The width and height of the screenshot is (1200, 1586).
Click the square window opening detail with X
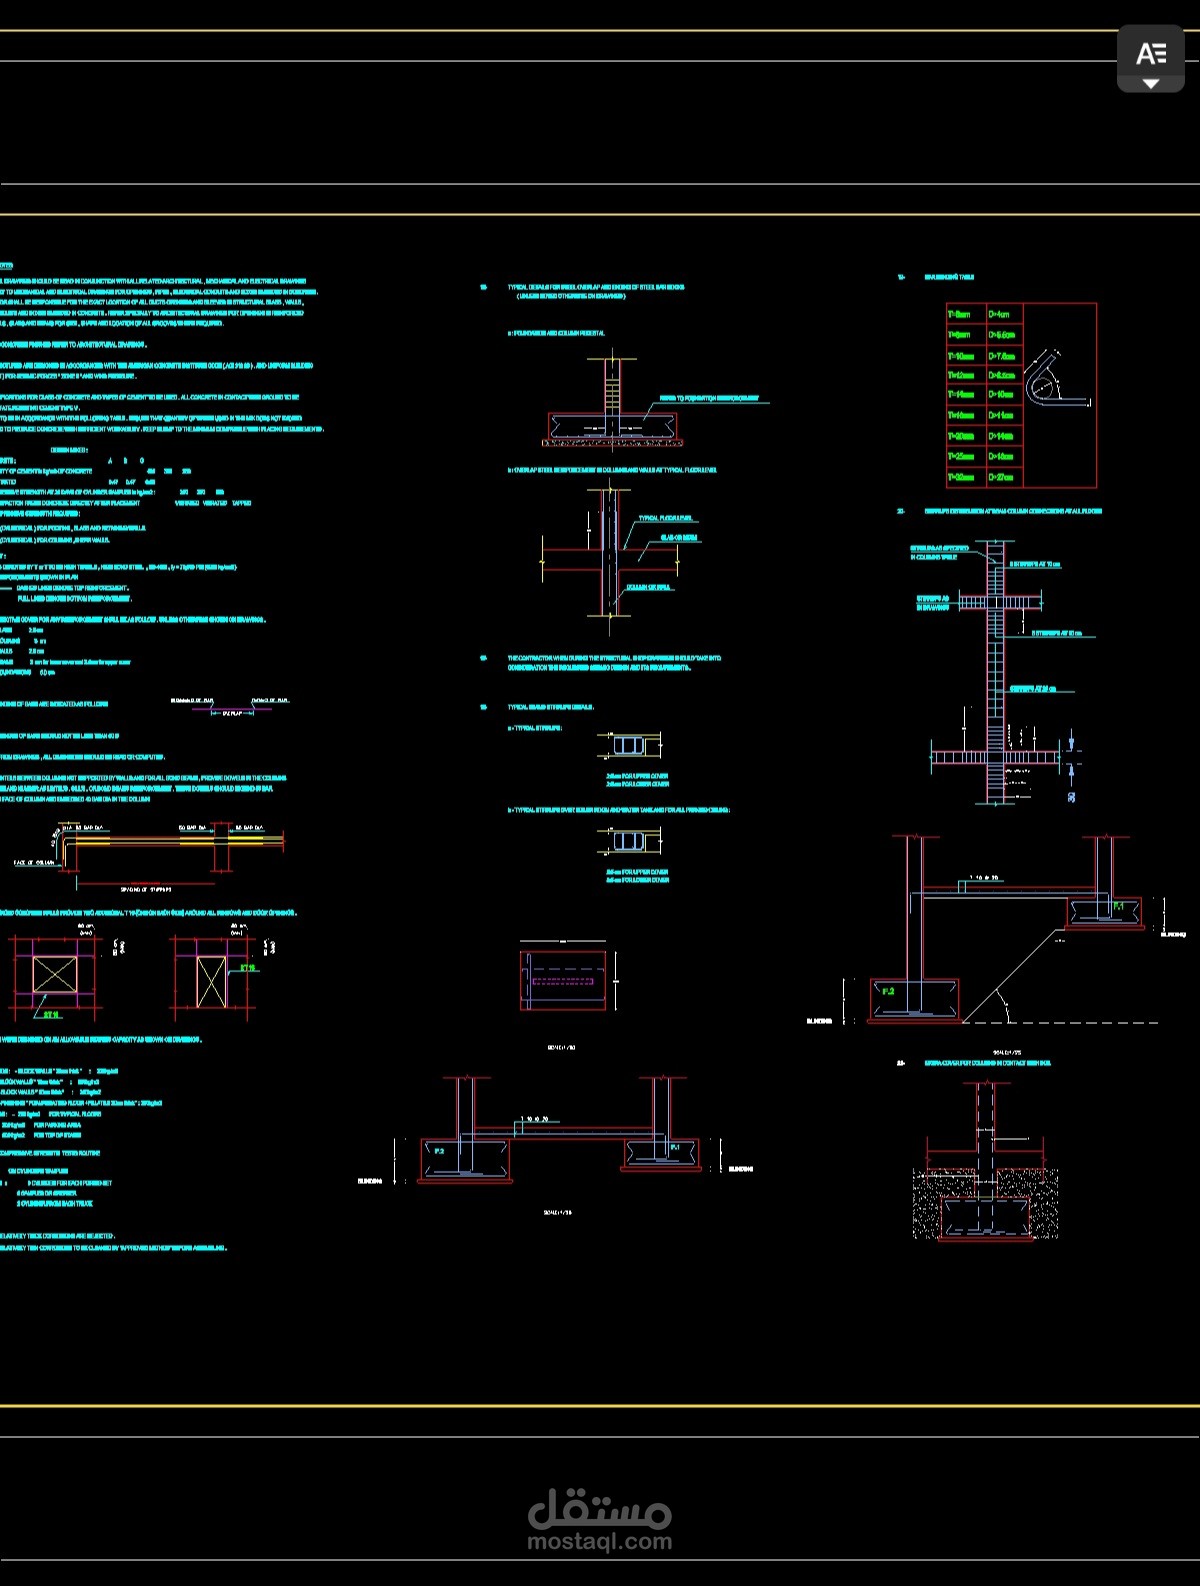[55, 974]
